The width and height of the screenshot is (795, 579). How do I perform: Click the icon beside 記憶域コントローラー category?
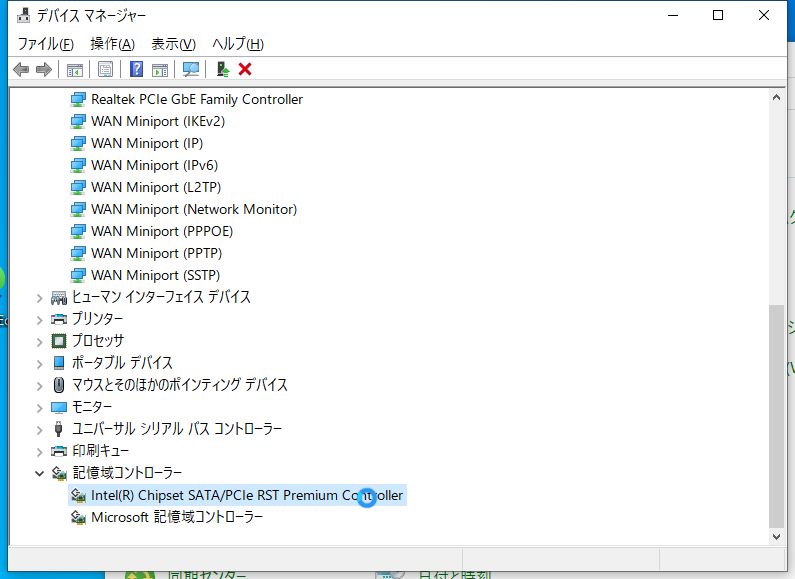pos(59,473)
